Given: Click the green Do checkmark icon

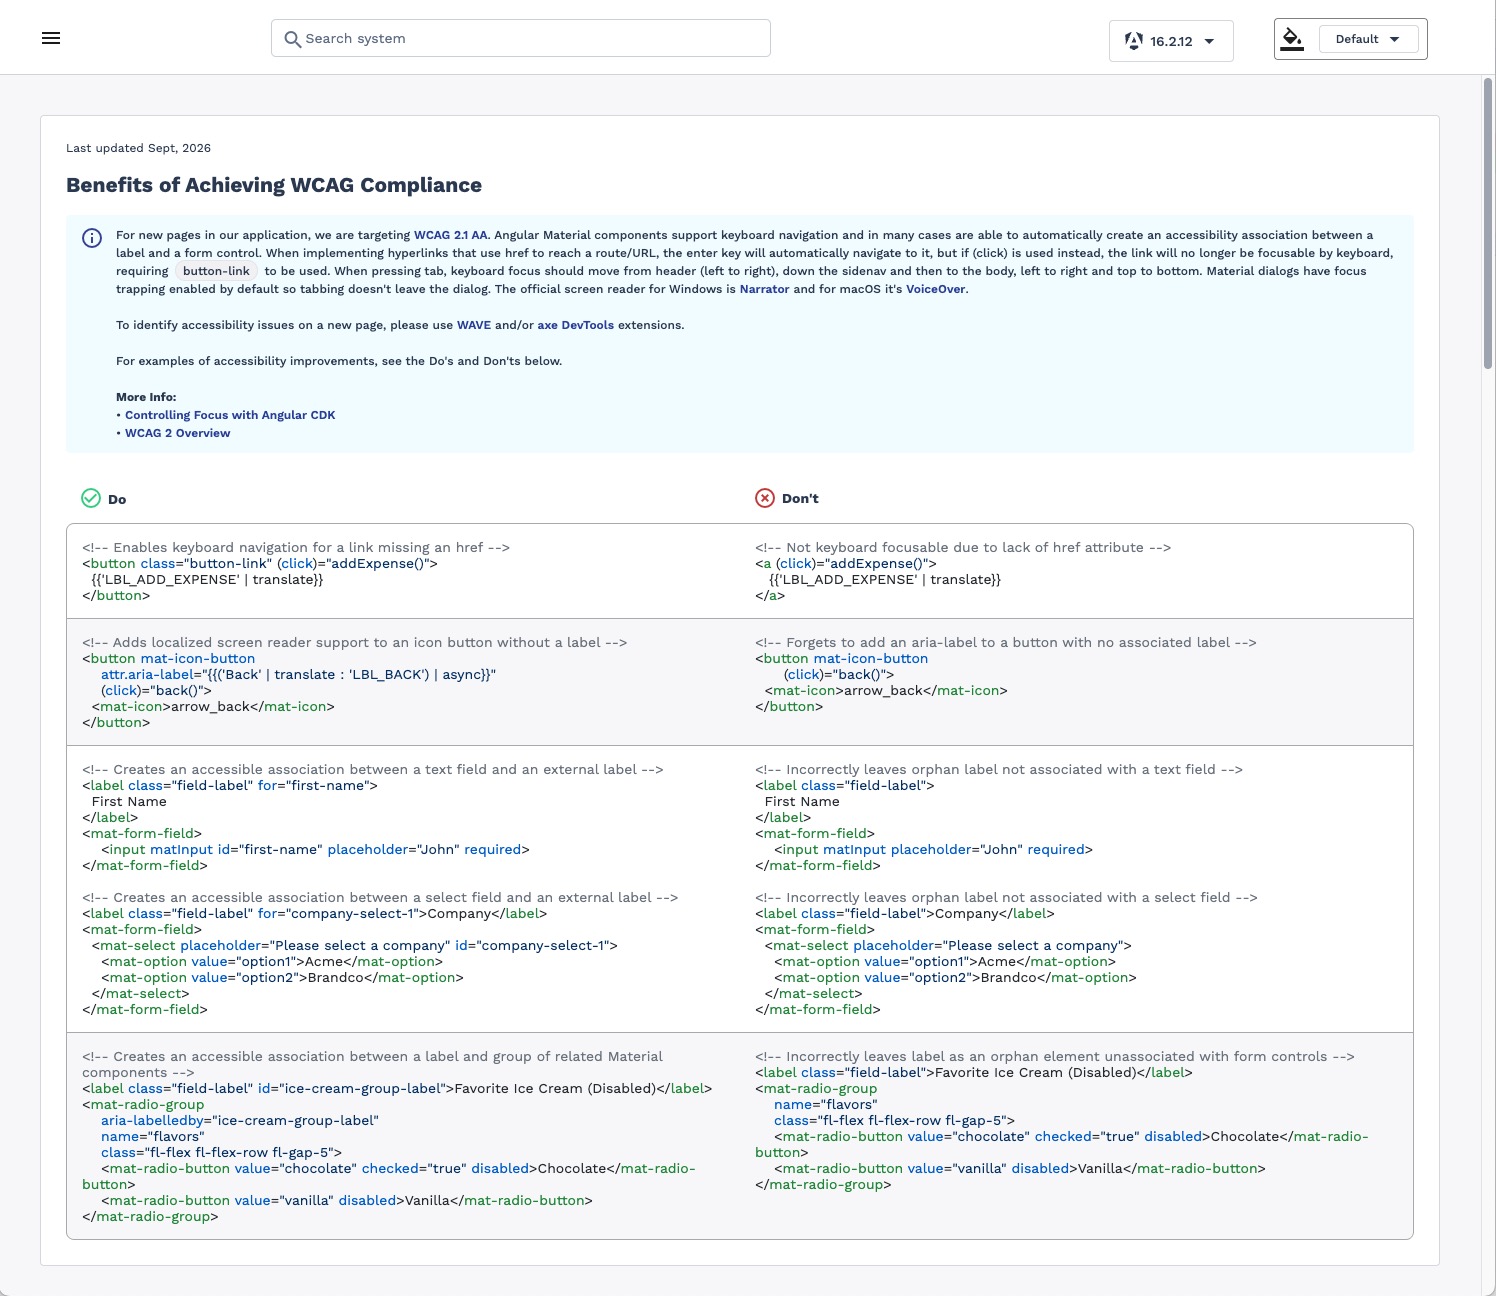Looking at the screenshot, I should click(91, 498).
